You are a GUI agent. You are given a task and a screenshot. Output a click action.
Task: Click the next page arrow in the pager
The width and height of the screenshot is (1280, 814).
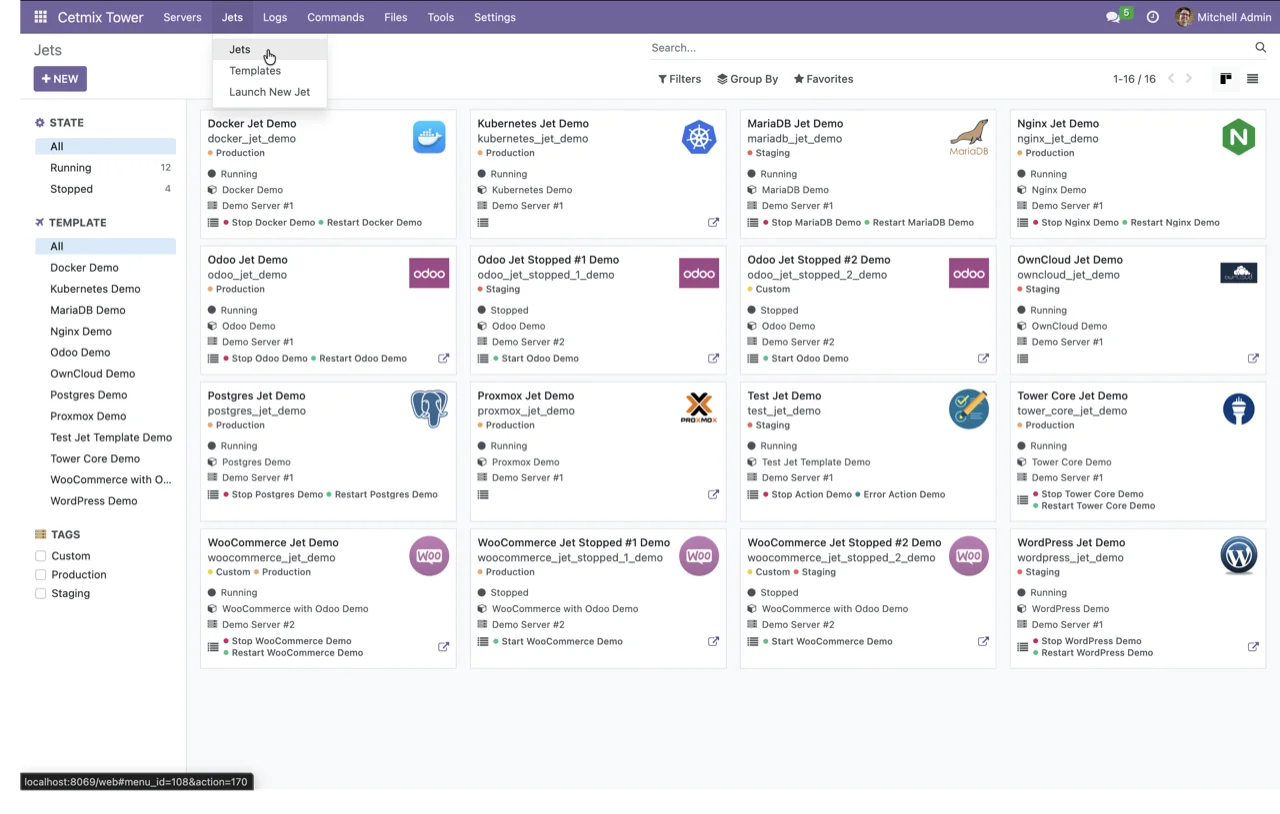pos(1189,78)
